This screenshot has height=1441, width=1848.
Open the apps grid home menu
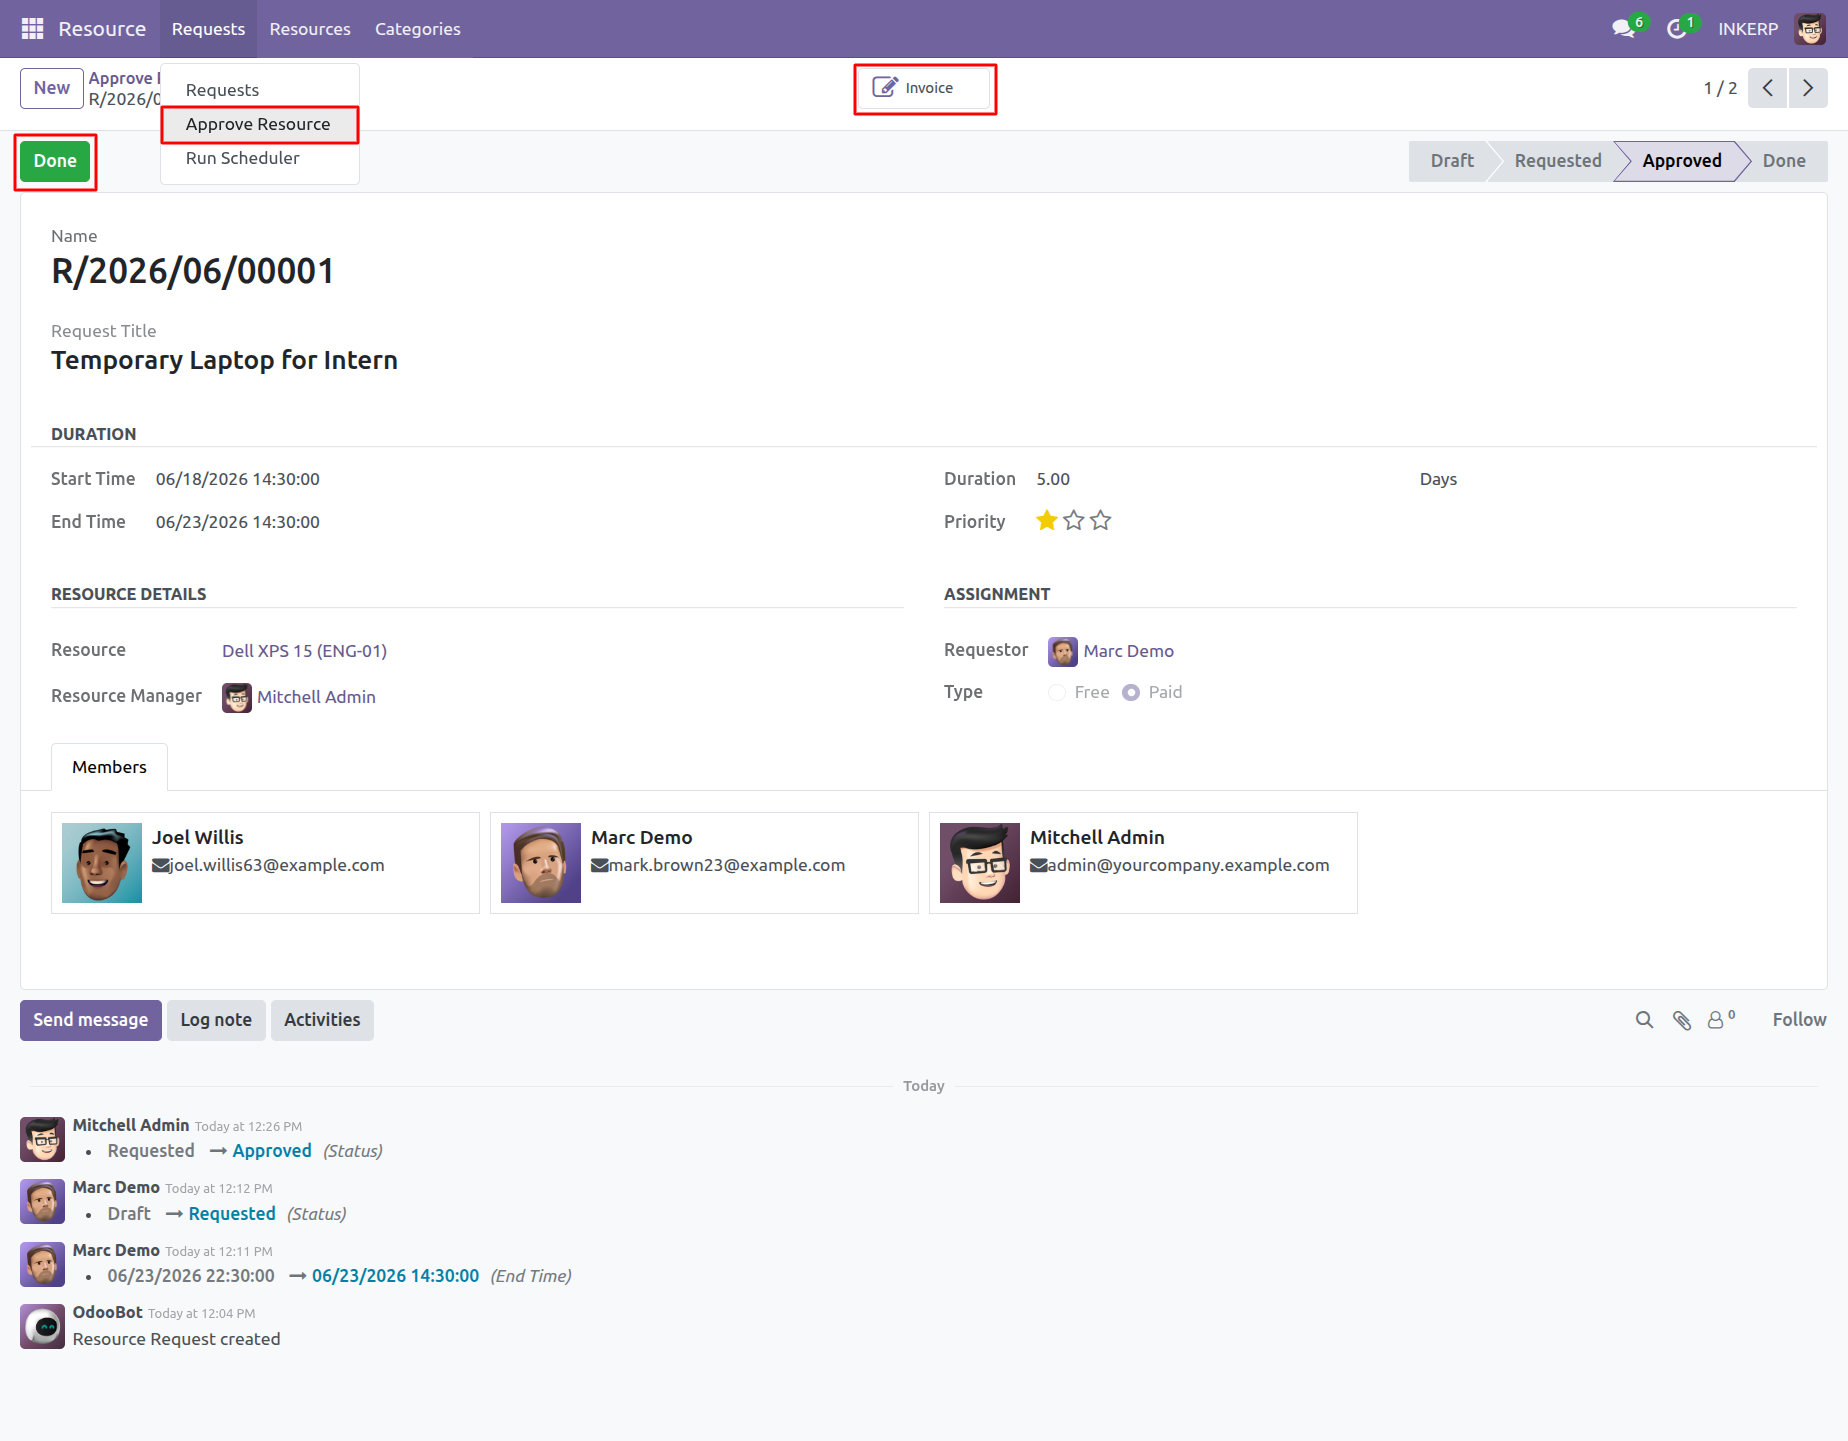tap(32, 29)
